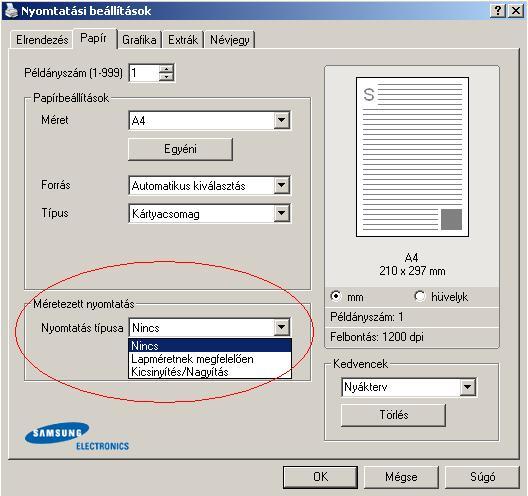Cancel with the Mégse button
528x496 pixels.
pyautogui.click(x=401, y=477)
